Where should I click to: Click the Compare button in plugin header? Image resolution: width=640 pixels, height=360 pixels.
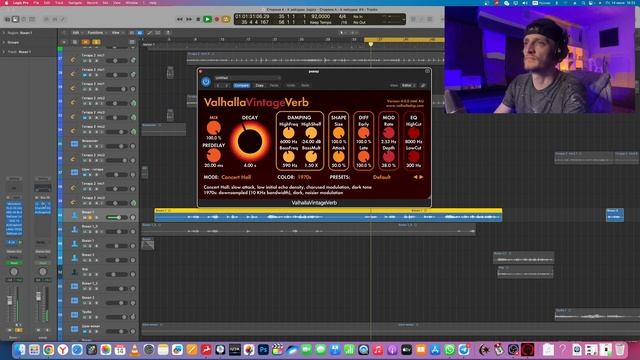(x=242, y=85)
